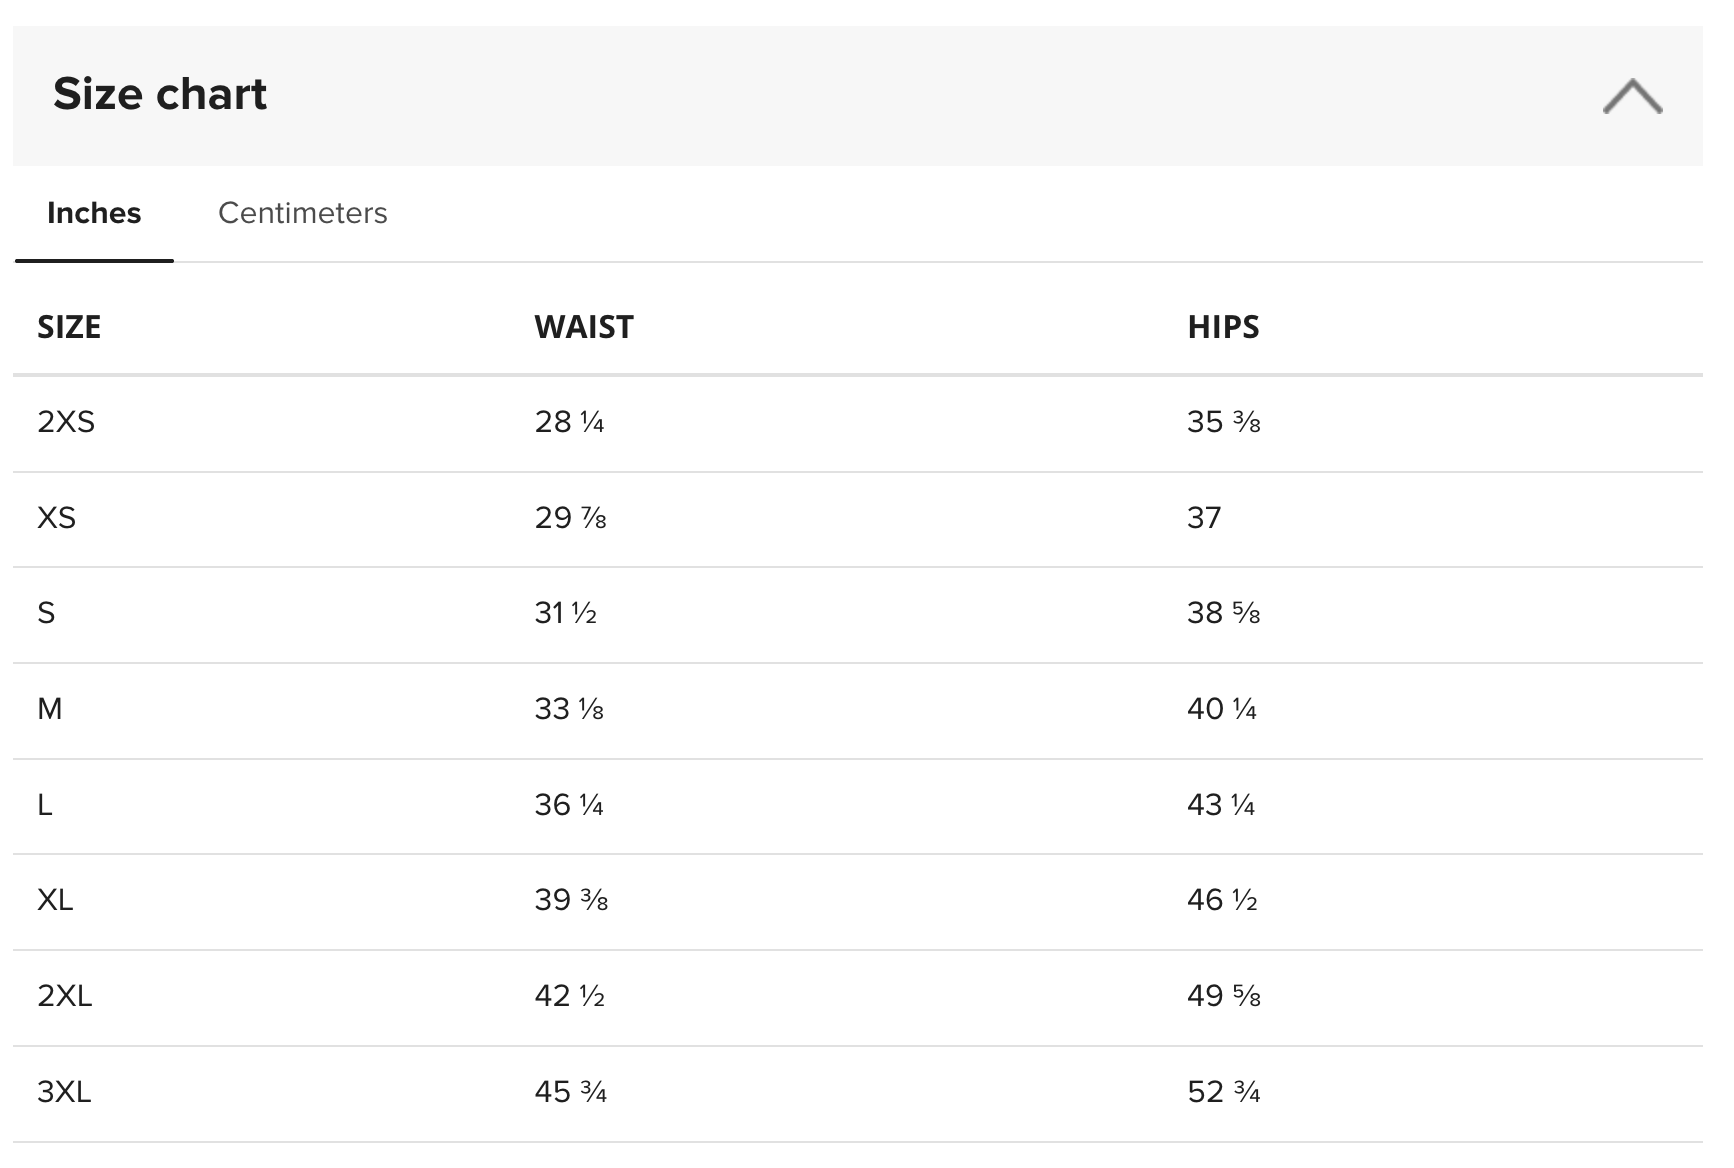This screenshot has height=1168, width=1734.
Task: Switch to the Centimeters tab
Action: point(302,213)
